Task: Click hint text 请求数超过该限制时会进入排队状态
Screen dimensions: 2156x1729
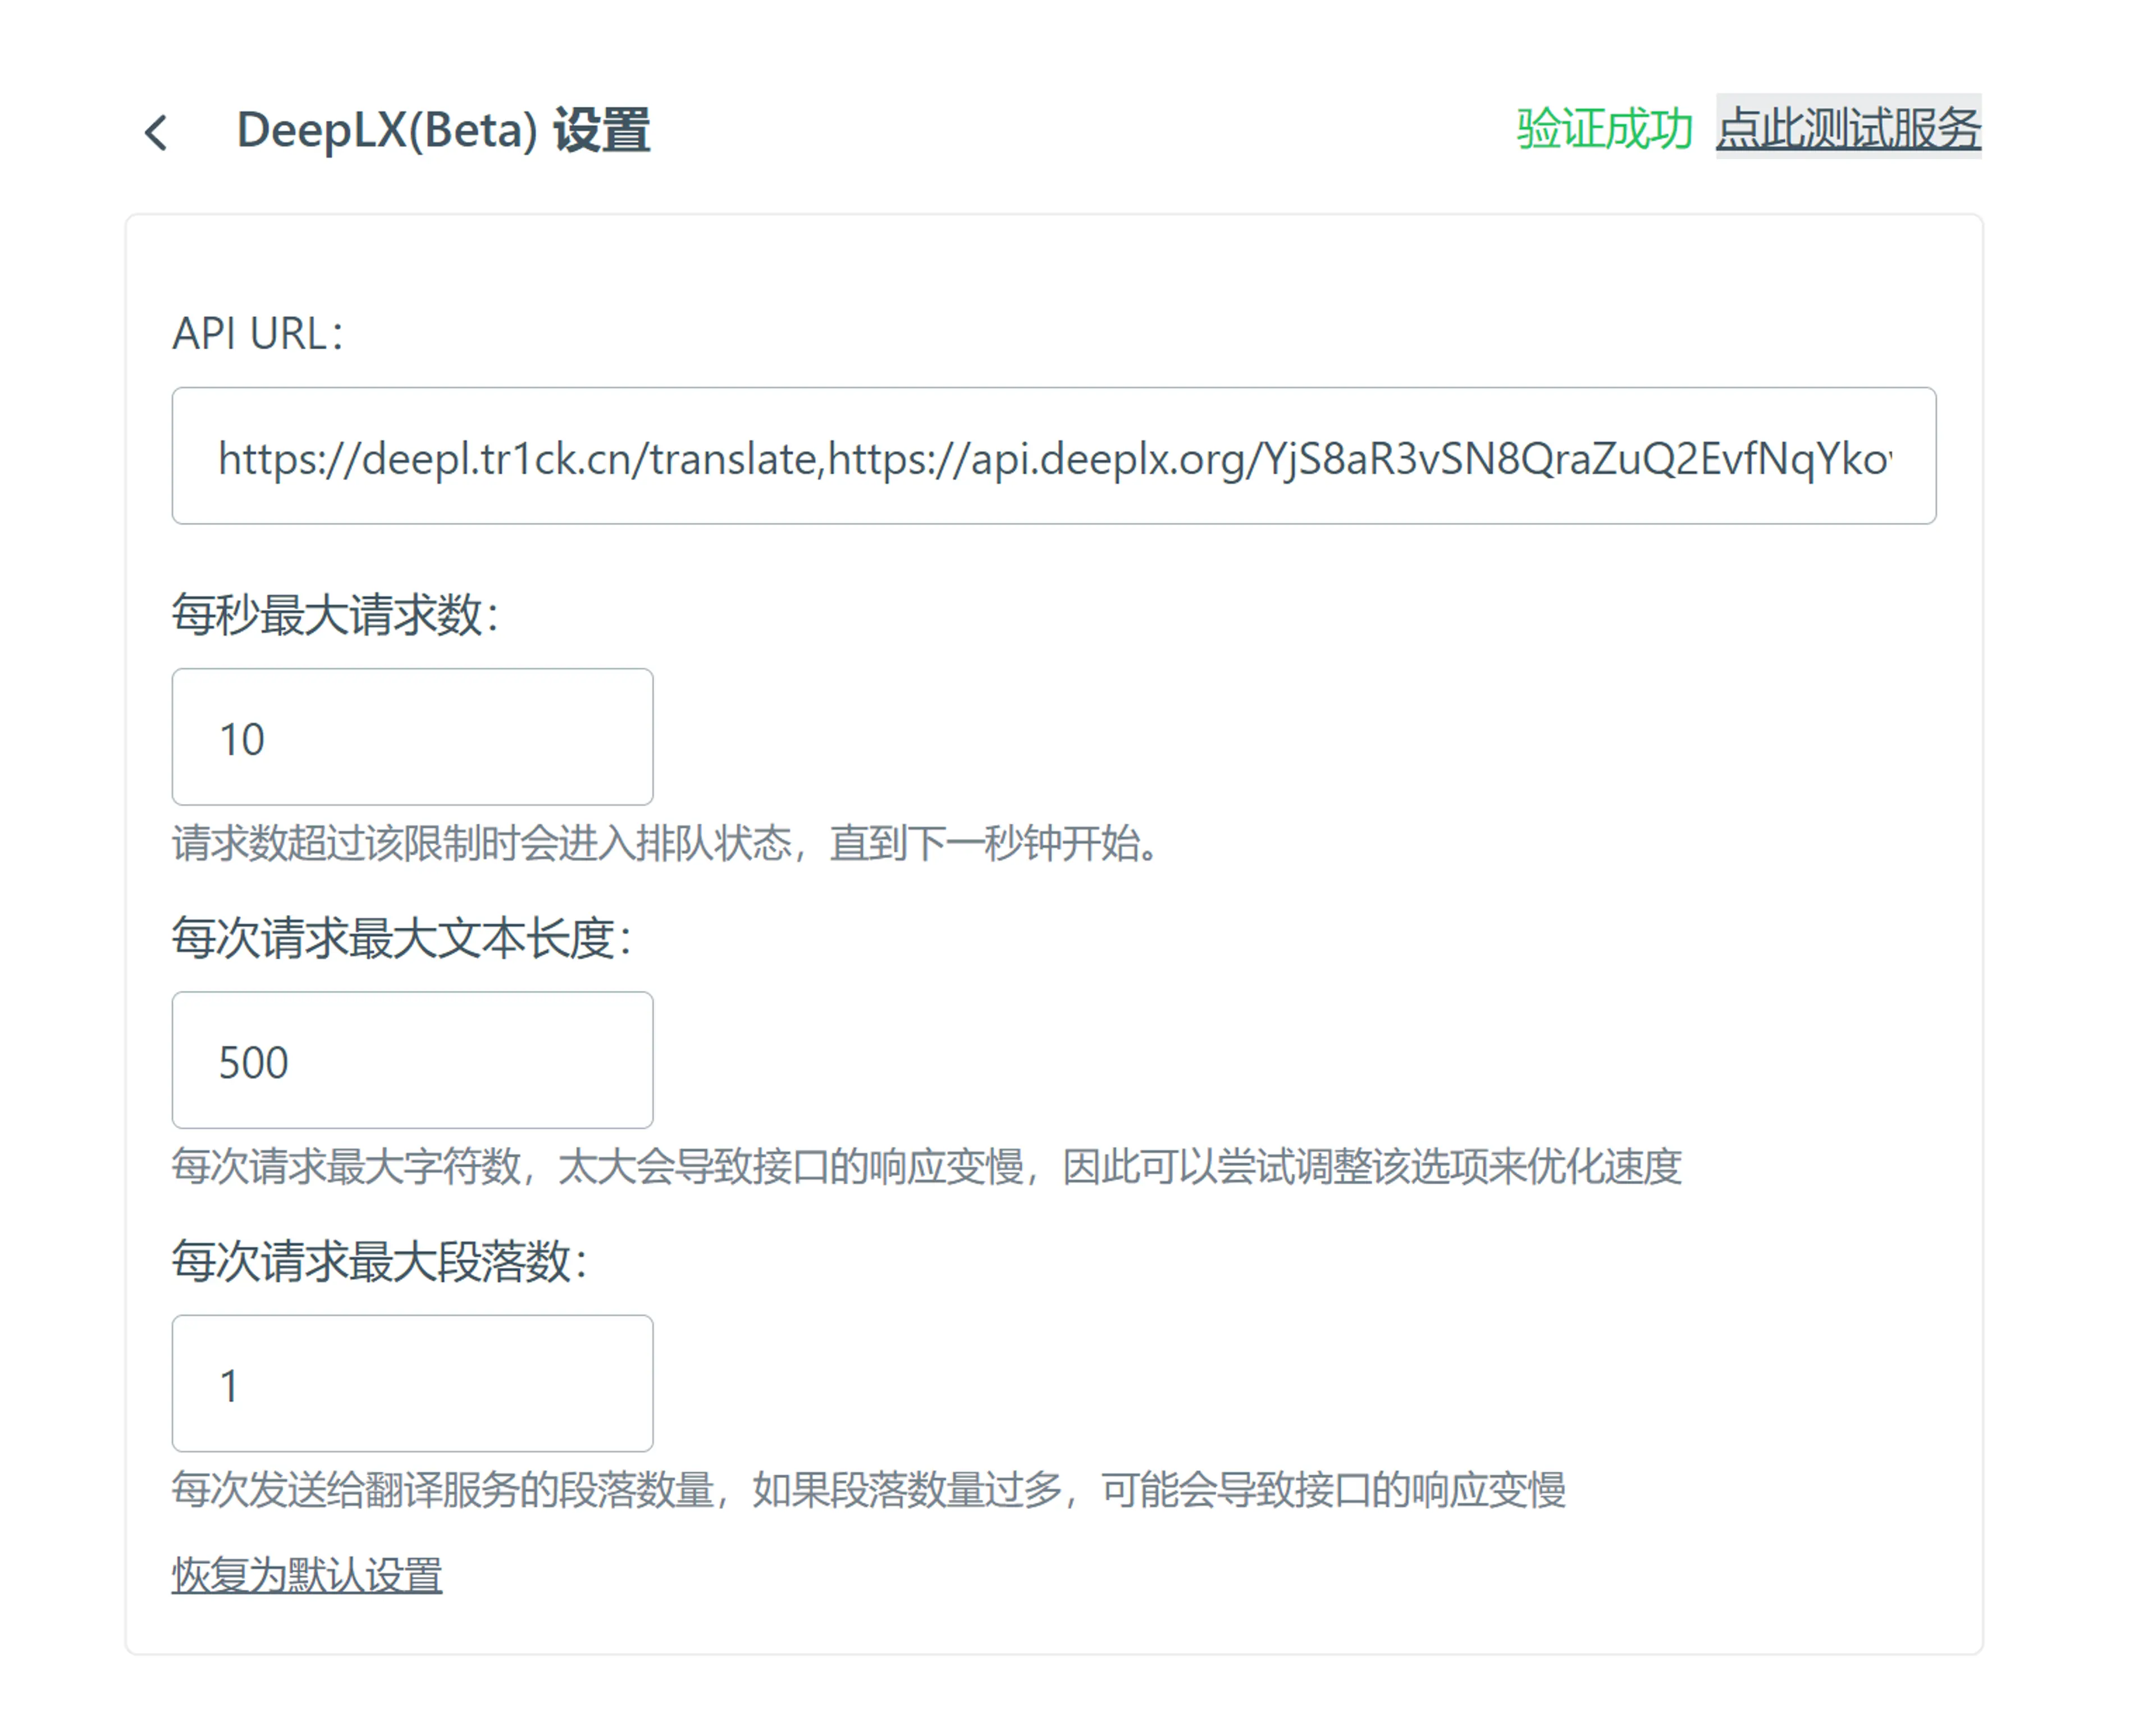Action: (481, 843)
